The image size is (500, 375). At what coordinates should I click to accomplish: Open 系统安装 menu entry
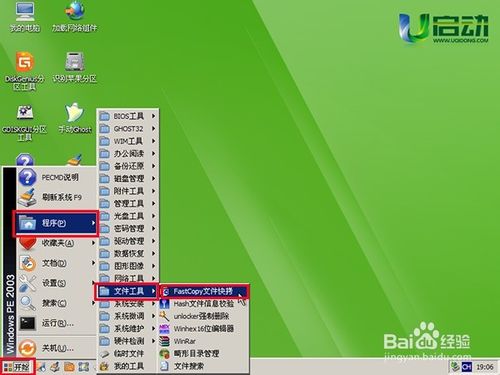click(128, 304)
